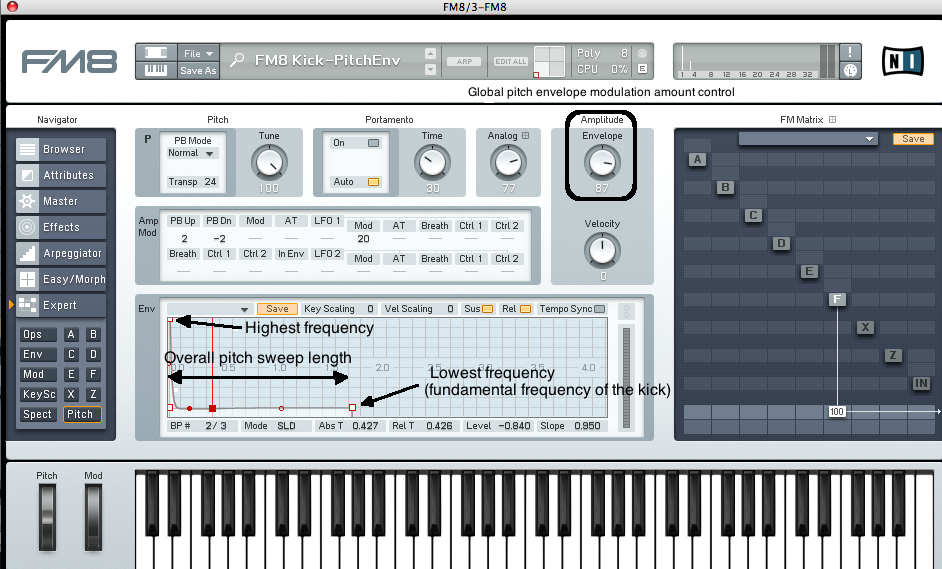Select operator Z editor button in the Expert section

[93, 394]
